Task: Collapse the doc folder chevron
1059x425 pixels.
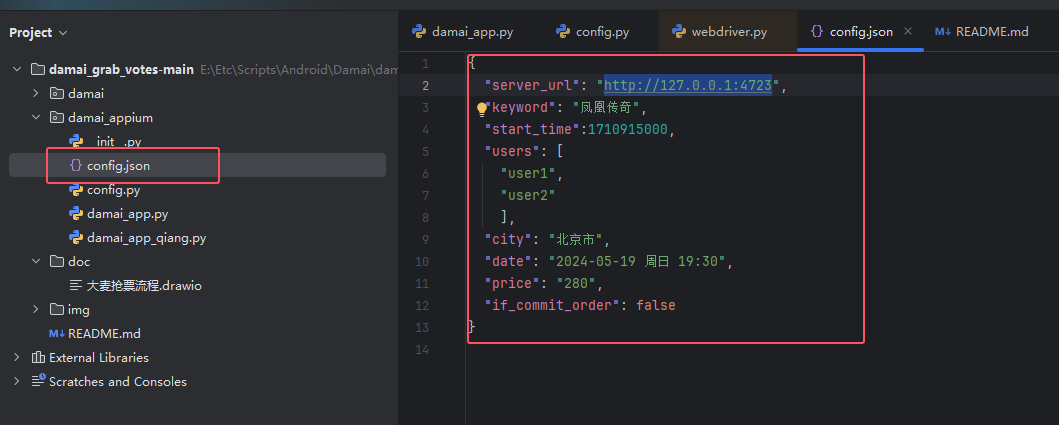Action: (x=36, y=261)
